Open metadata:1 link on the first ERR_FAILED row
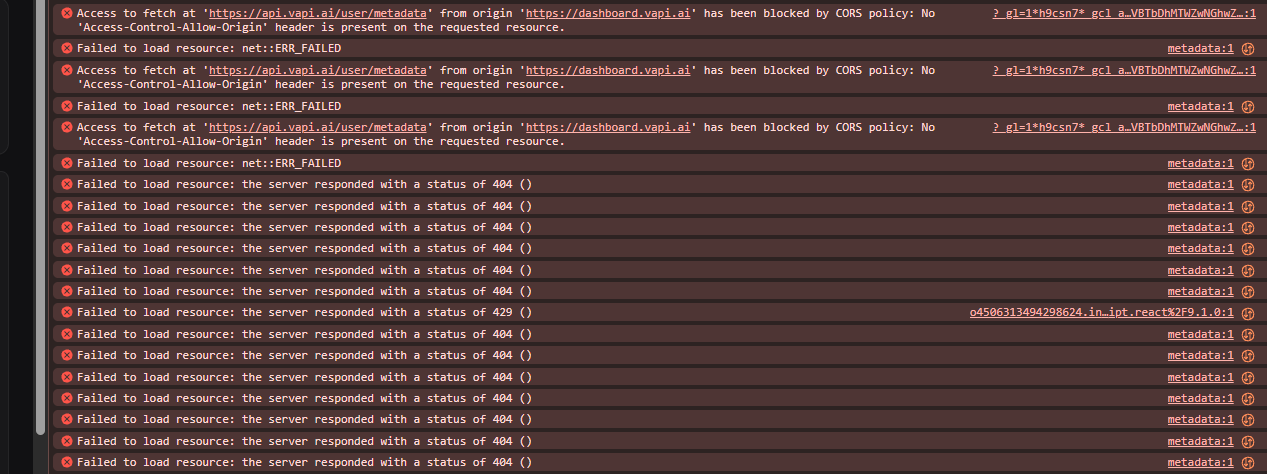The height and width of the screenshot is (474, 1267). 1200,49
